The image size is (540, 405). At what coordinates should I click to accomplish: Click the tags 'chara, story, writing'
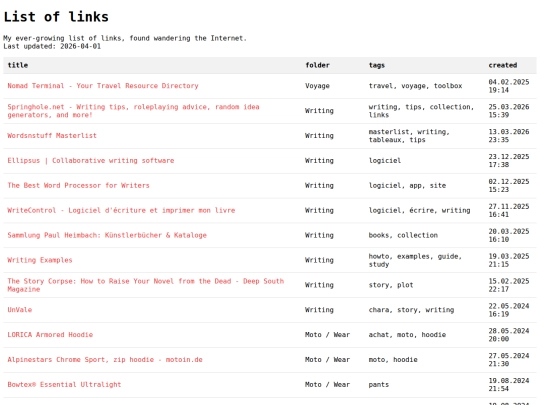tap(411, 310)
